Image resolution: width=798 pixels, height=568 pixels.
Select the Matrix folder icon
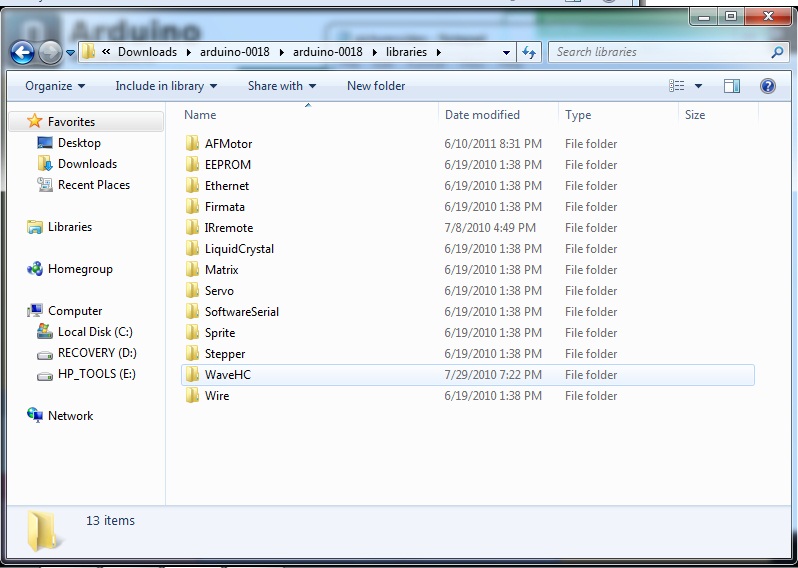point(192,269)
